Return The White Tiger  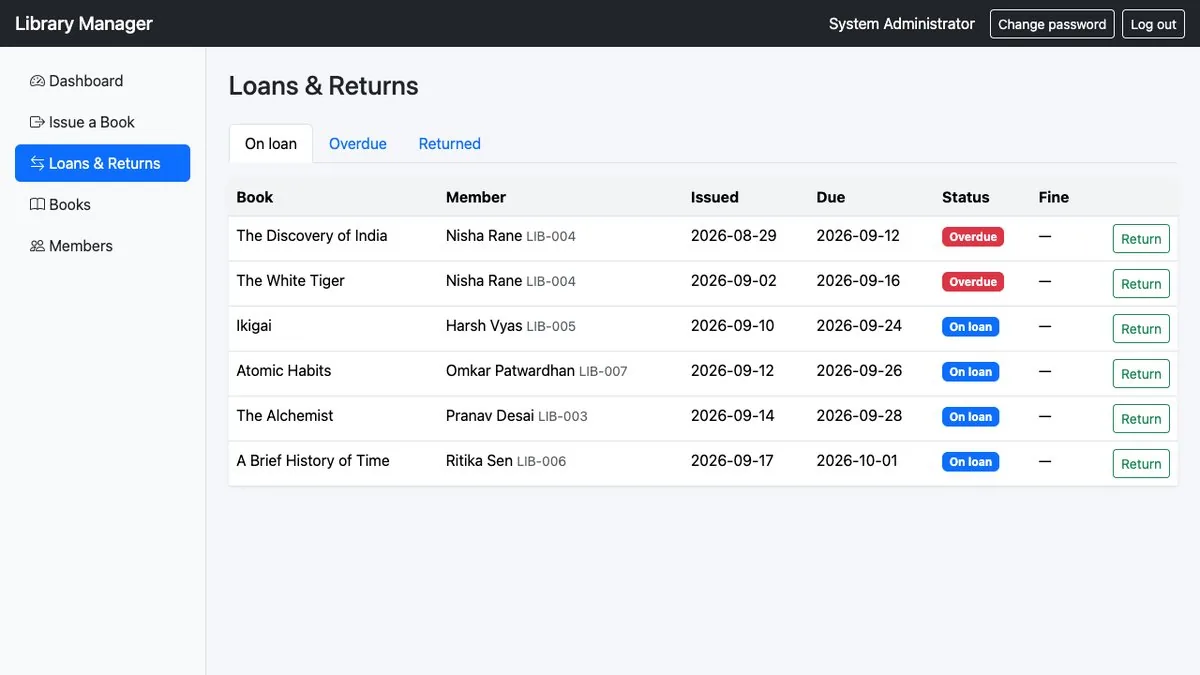pos(1141,284)
